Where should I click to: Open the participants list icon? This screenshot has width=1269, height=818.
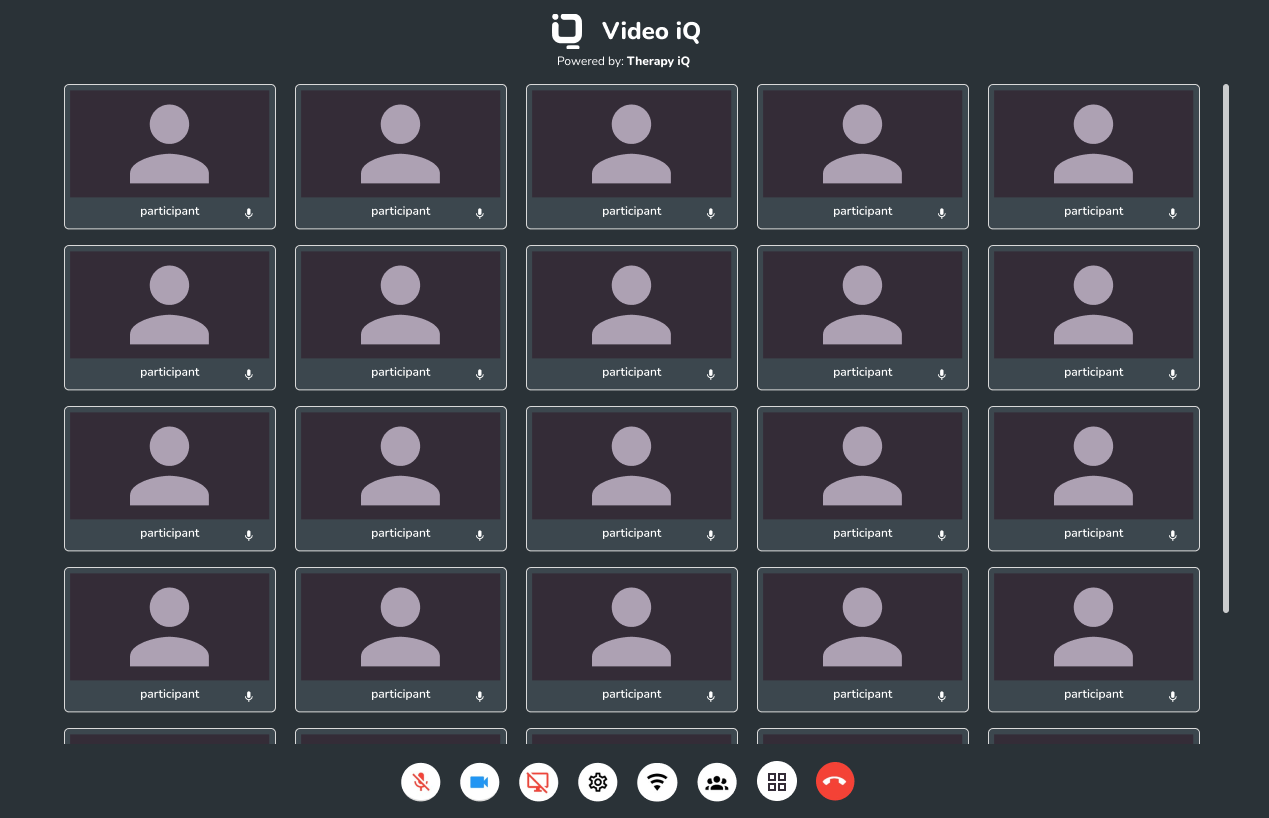click(x=716, y=781)
